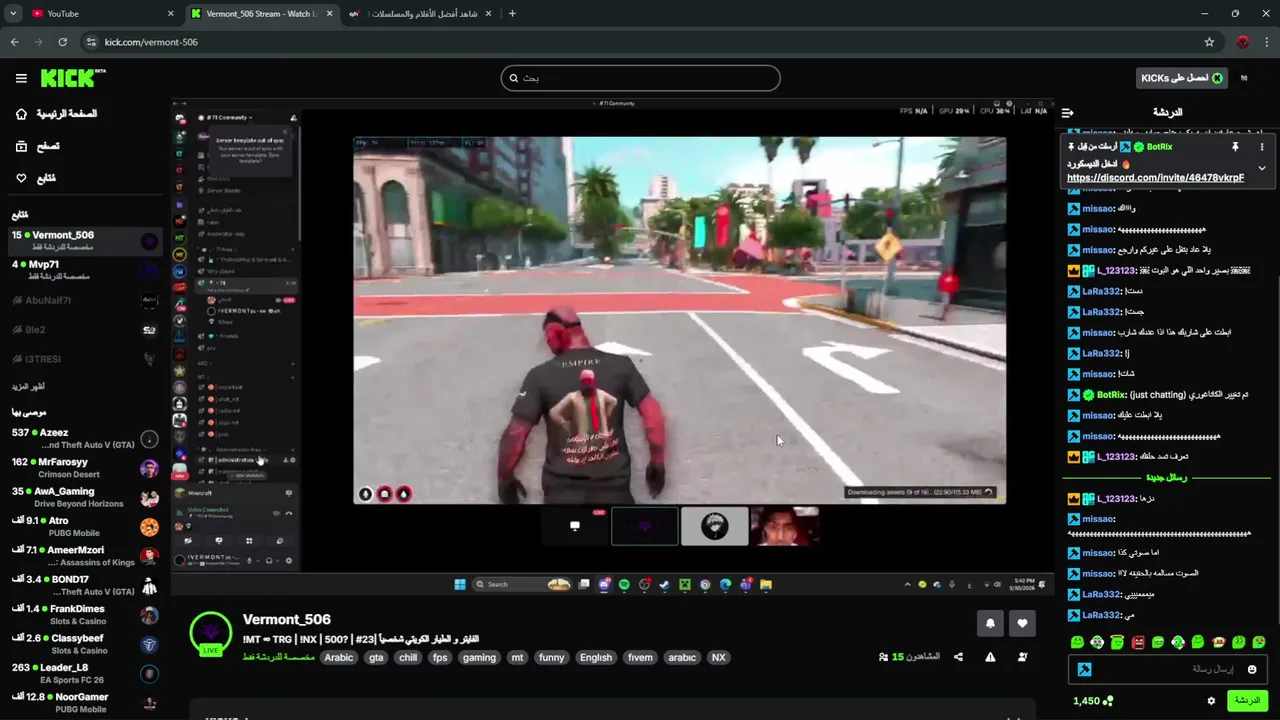Select the fivem stream tag
Image resolution: width=1280 pixels, height=720 pixels.
[640, 658]
